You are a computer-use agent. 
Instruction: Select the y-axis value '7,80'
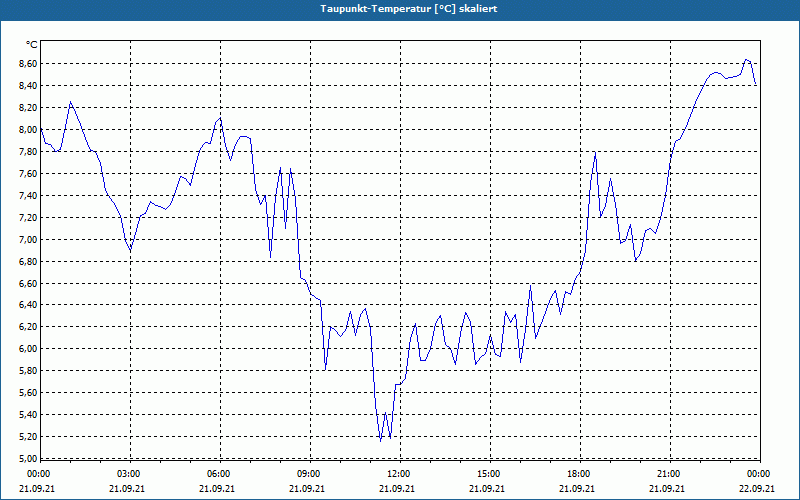[28, 152]
